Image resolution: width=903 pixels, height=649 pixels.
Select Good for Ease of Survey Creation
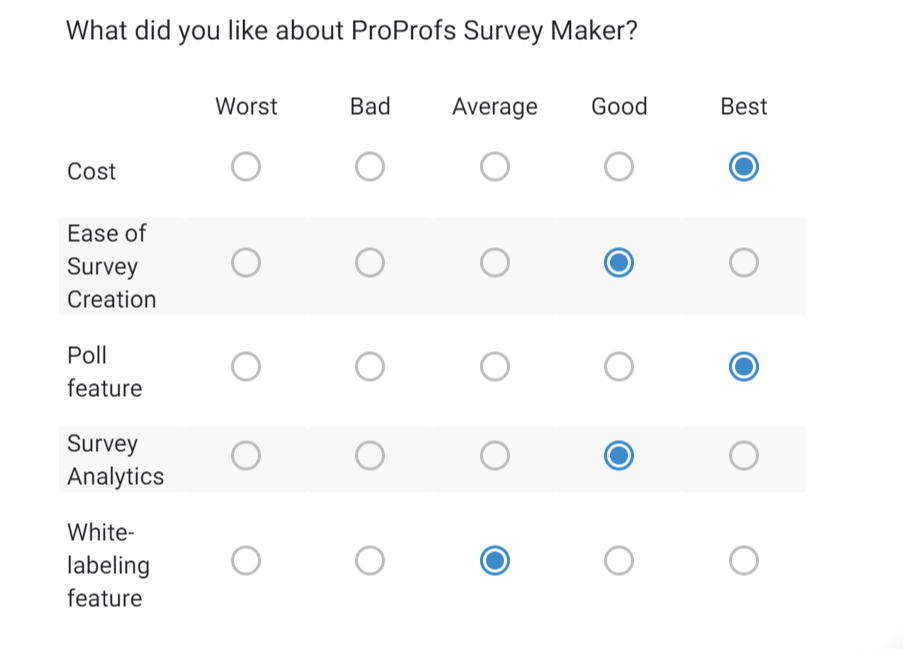click(618, 262)
